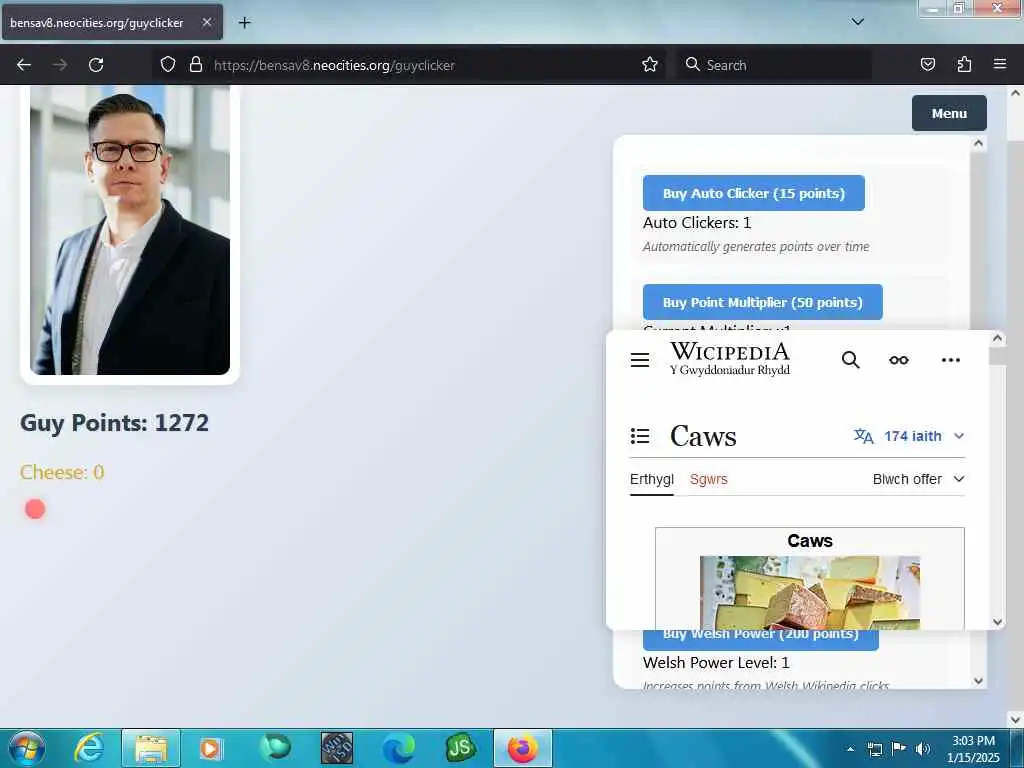The width and height of the screenshot is (1024, 768).
Task: Click the Cheese: 0 label
Action: [x=62, y=472]
